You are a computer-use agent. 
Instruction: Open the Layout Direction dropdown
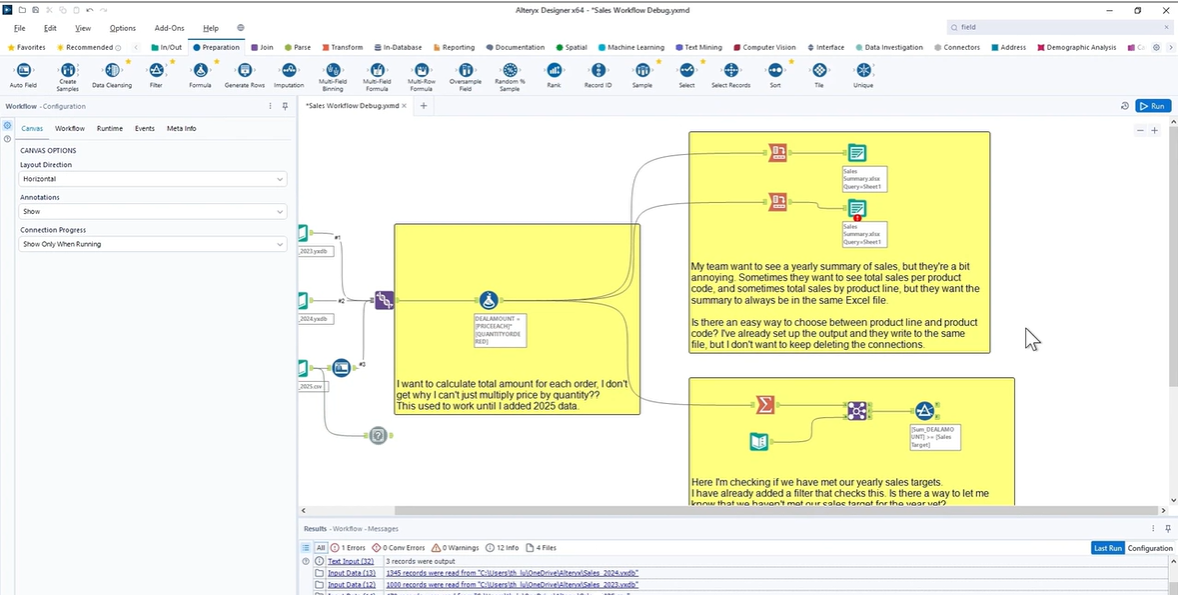coord(153,180)
